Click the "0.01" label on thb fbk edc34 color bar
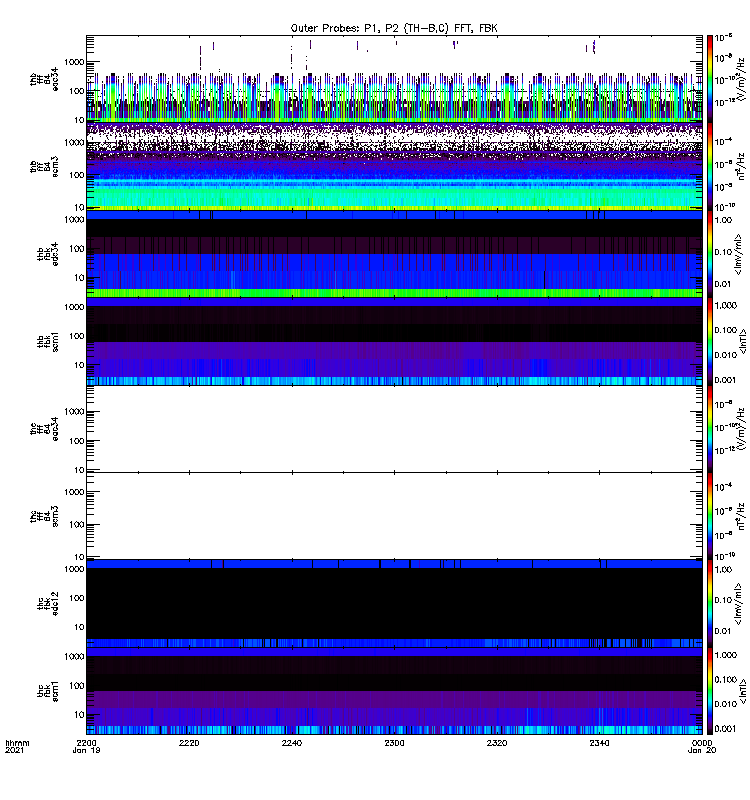Image resolution: width=750 pixels, height=800 pixels. [x=723, y=284]
